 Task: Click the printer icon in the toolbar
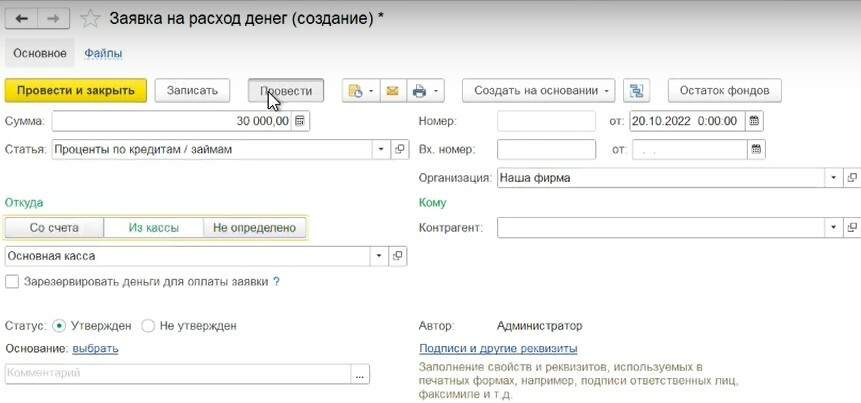click(419, 91)
